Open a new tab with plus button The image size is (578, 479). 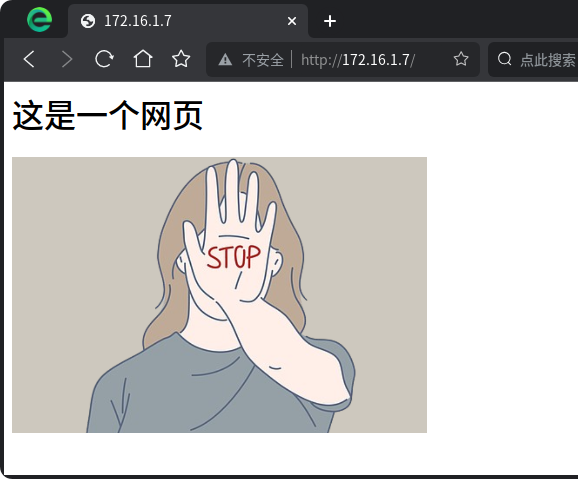330,21
